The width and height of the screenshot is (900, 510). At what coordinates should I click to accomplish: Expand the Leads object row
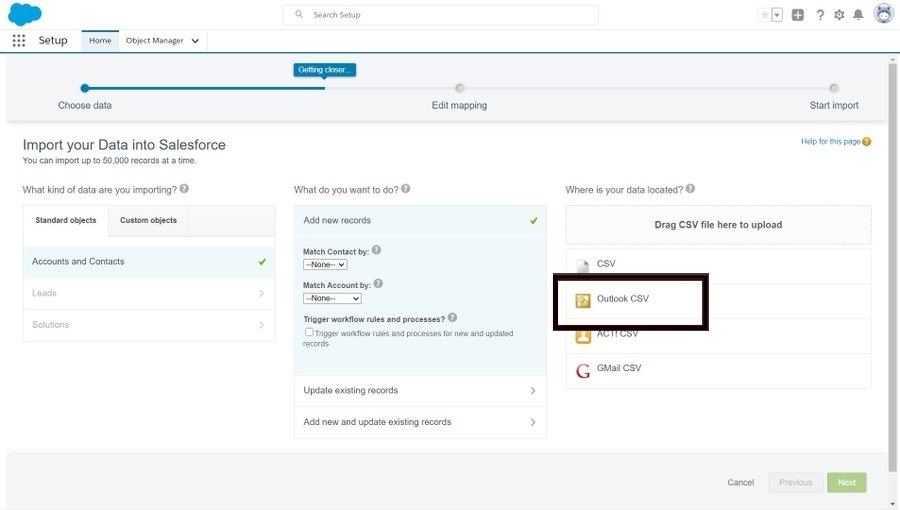tap(149, 293)
